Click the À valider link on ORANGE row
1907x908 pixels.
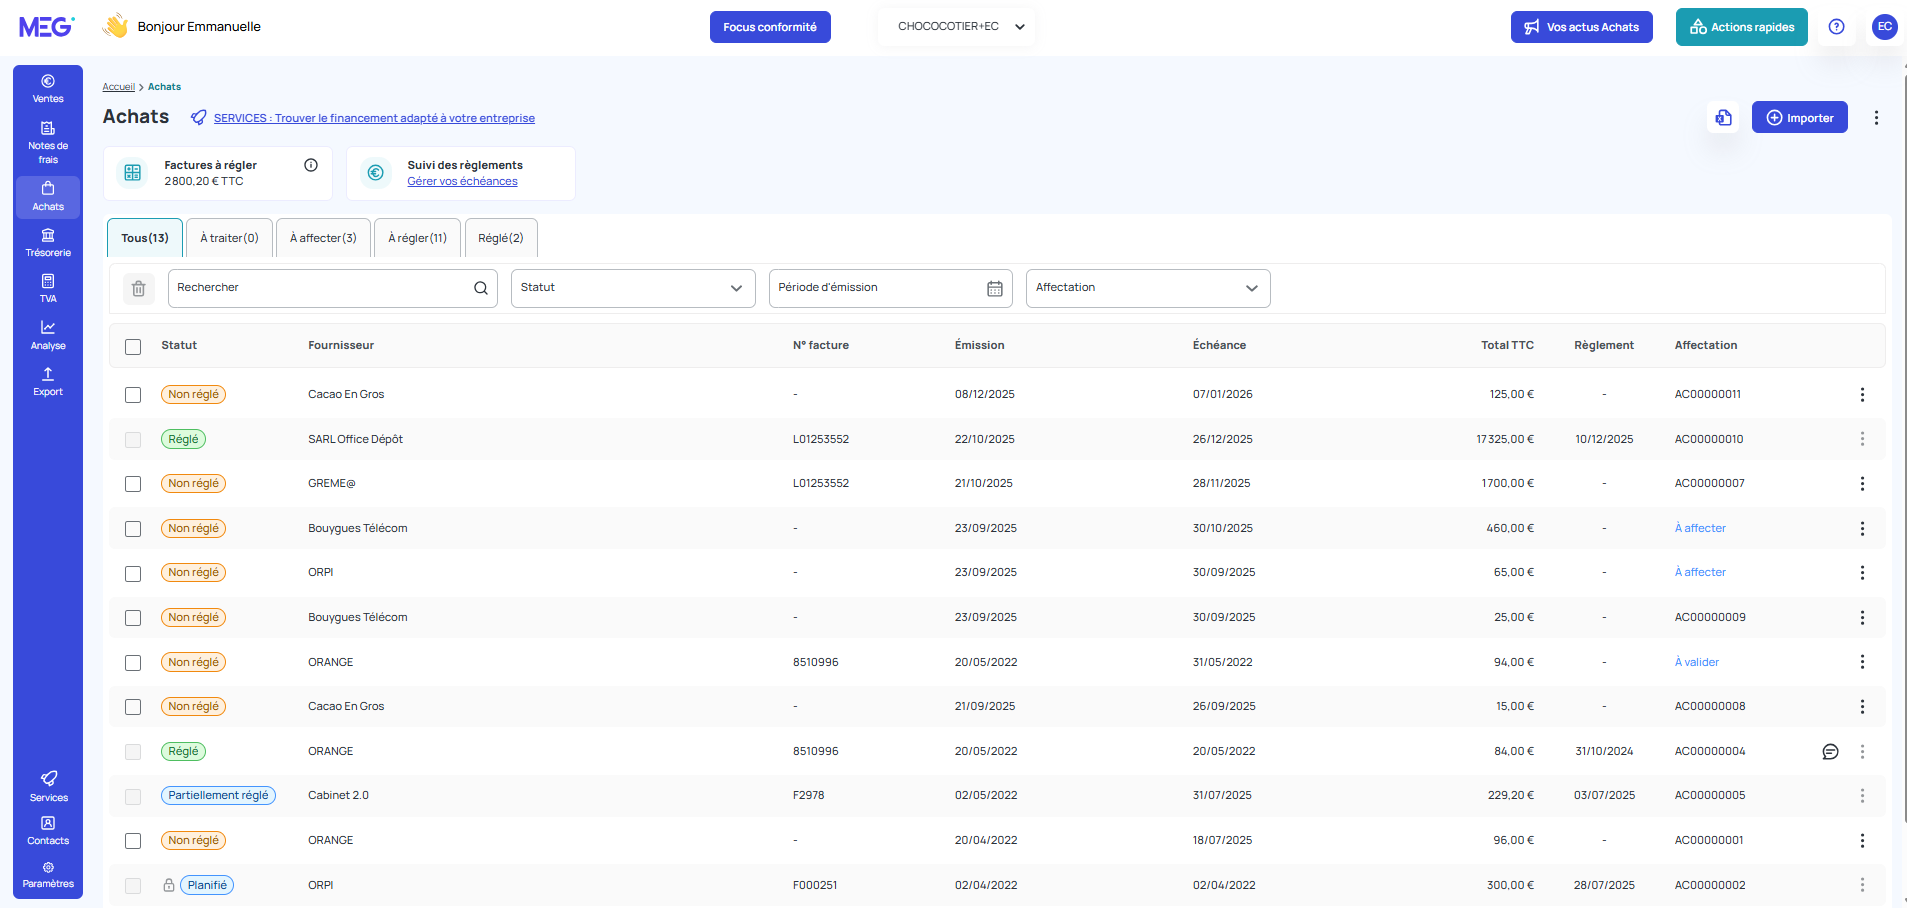tap(1697, 662)
